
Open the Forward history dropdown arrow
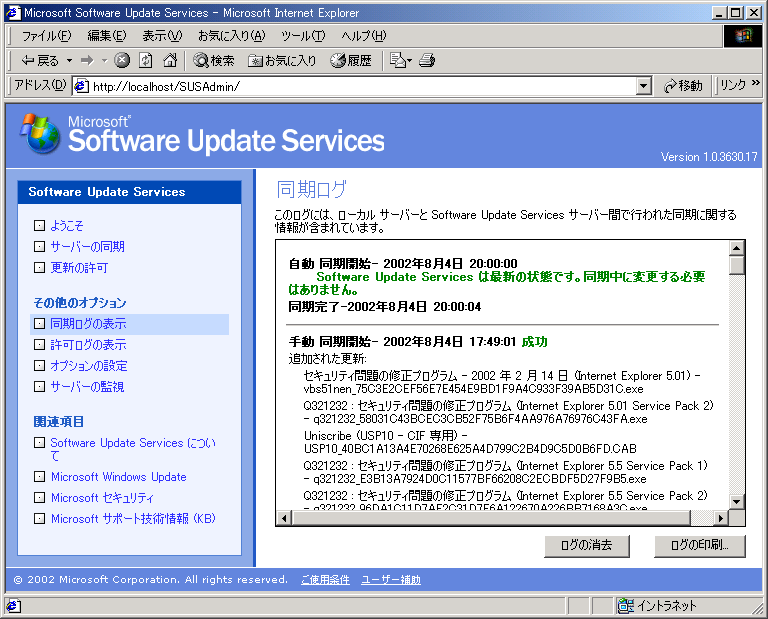(104, 61)
